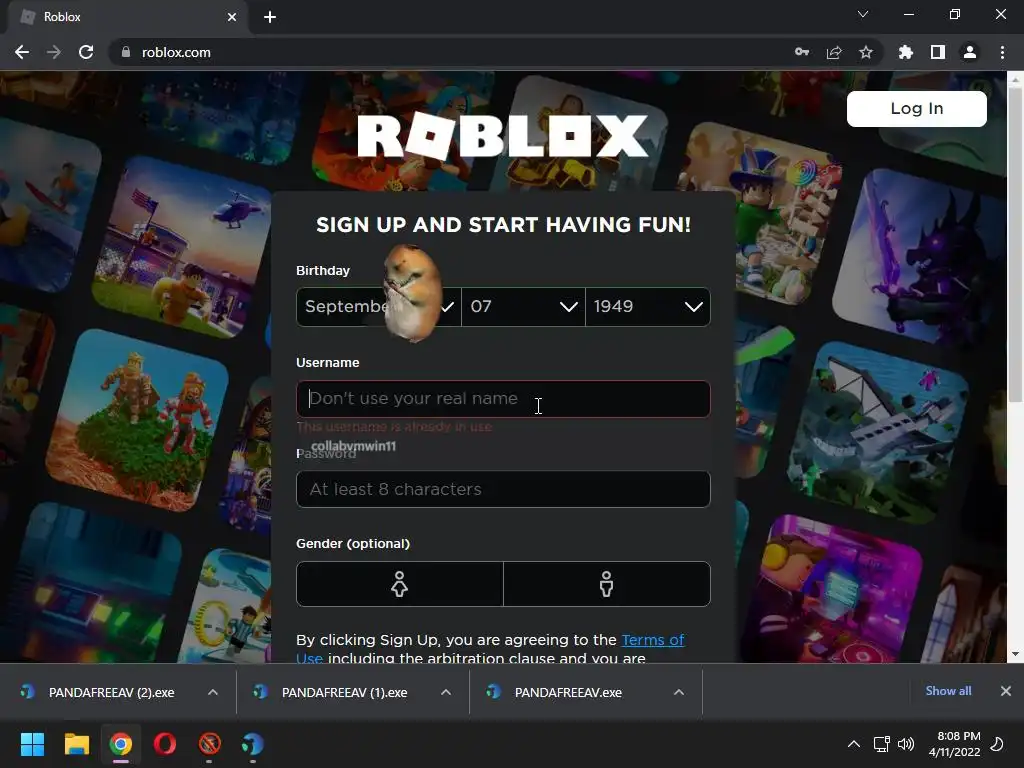Image resolution: width=1024 pixels, height=768 pixels.
Task: Open the Chrome profile avatar icon
Action: (x=970, y=52)
